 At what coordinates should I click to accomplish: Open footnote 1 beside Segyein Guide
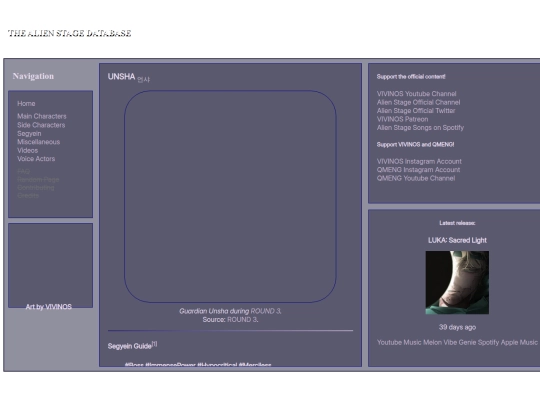click(x=154, y=344)
